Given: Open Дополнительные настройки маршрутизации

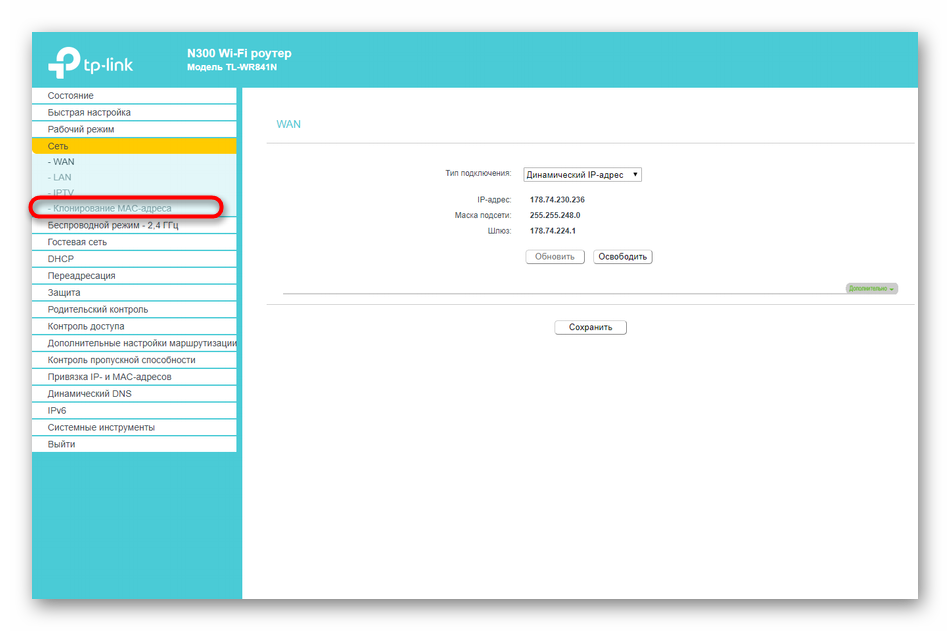Looking at the screenshot, I should (x=134, y=343).
